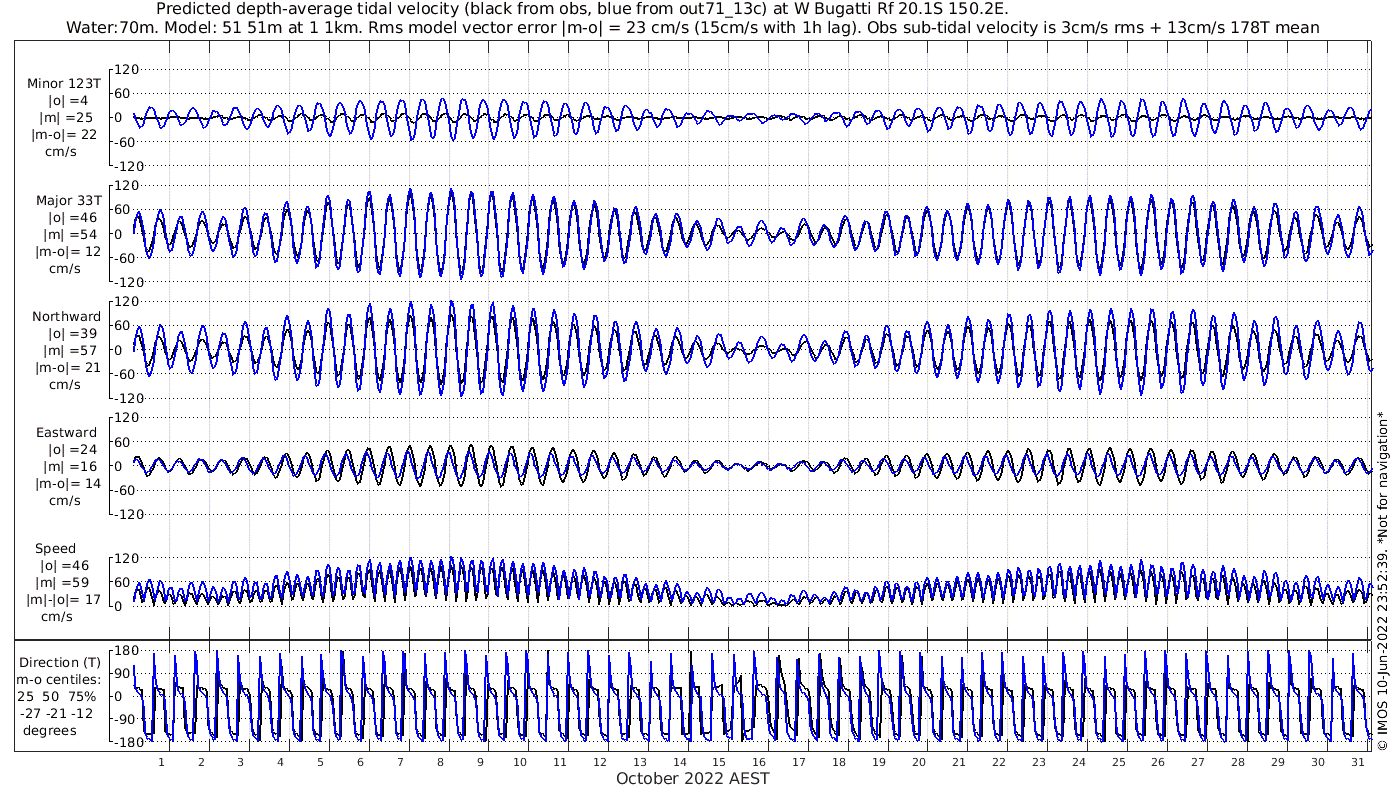Click the day '27' tick on x-axis
The height and width of the screenshot is (800, 1400).
tap(1198, 762)
